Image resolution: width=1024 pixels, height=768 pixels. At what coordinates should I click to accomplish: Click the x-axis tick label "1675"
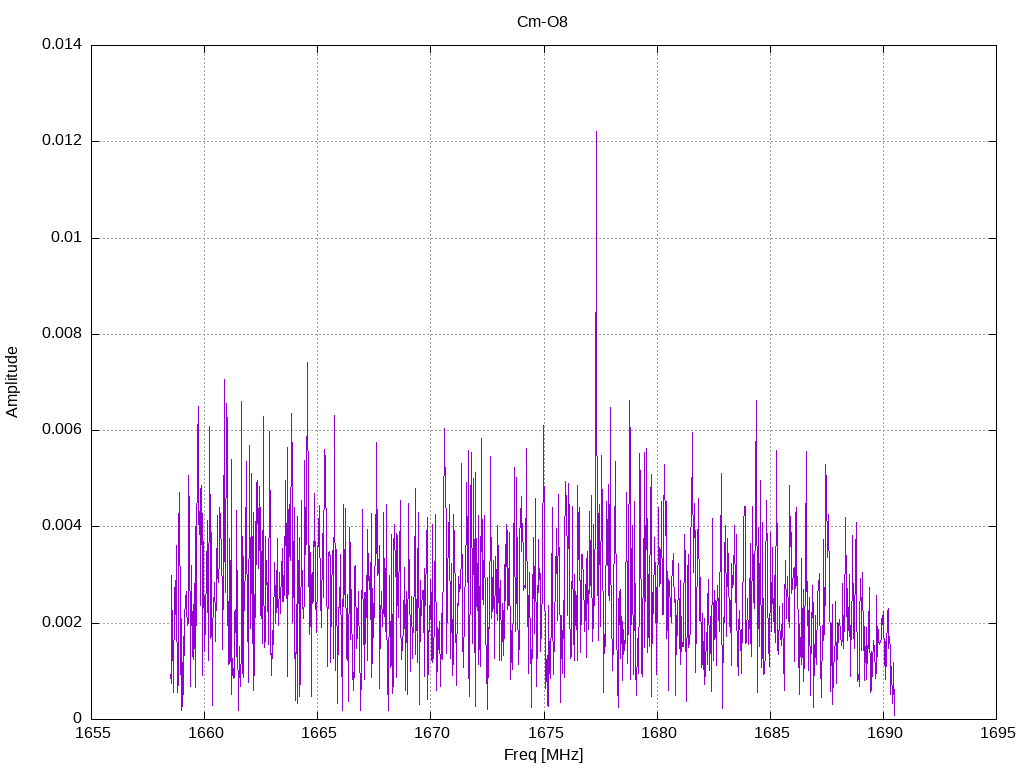[545, 733]
